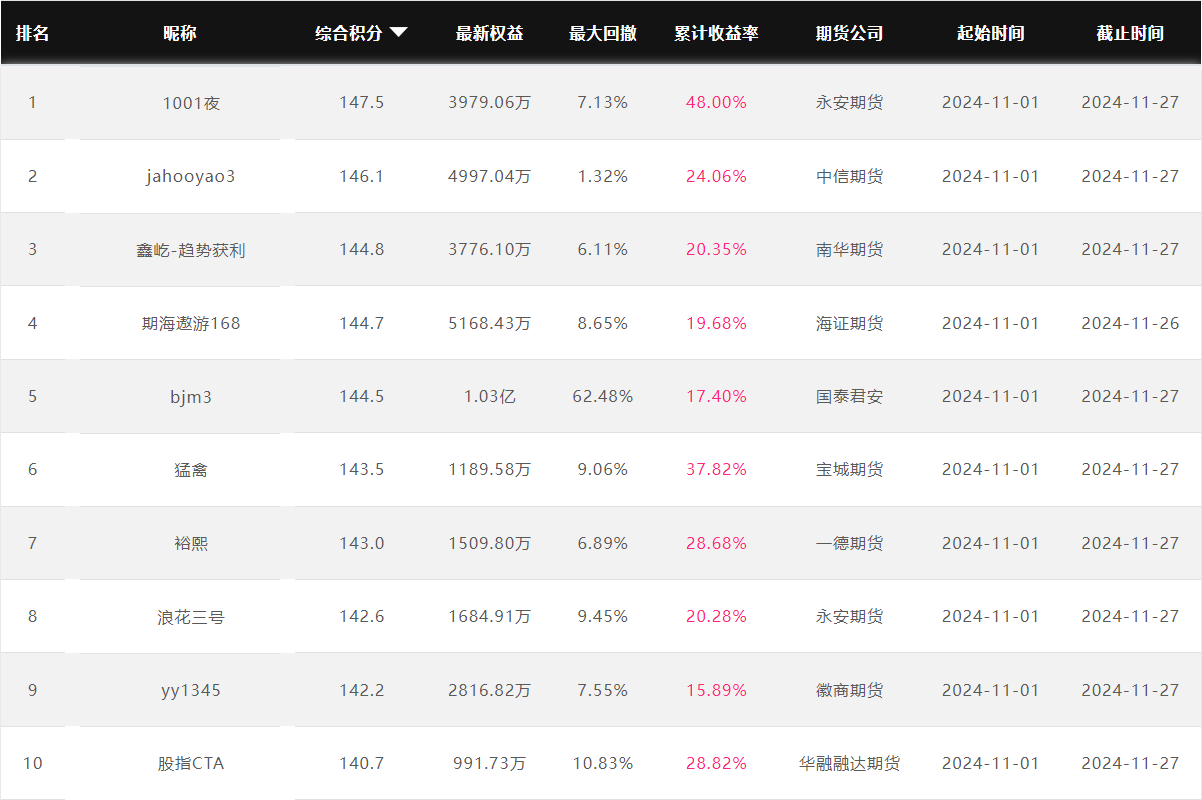The width and height of the screenshot is (1202, 800).
Task: Select score value 143.0
Action: [362, 543]
